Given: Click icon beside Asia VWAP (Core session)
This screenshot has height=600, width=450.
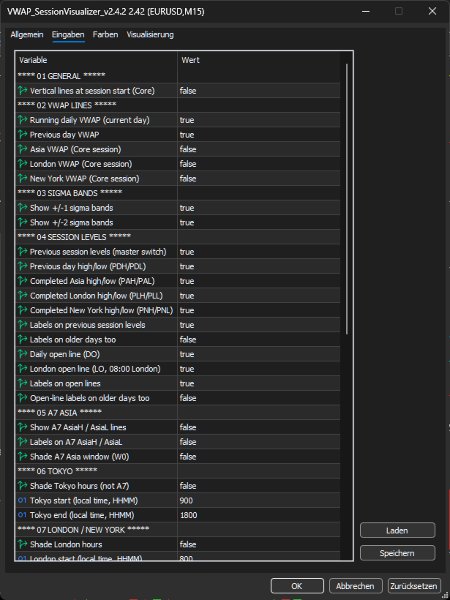Looking at the screenshot, I should pos(23,149).
